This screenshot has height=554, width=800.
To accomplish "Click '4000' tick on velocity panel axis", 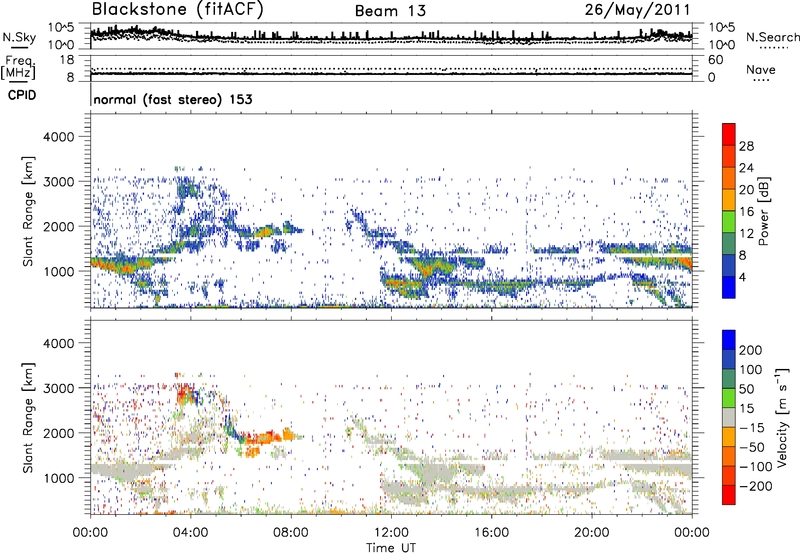I will pyautogui.click(x=58, y=343).
